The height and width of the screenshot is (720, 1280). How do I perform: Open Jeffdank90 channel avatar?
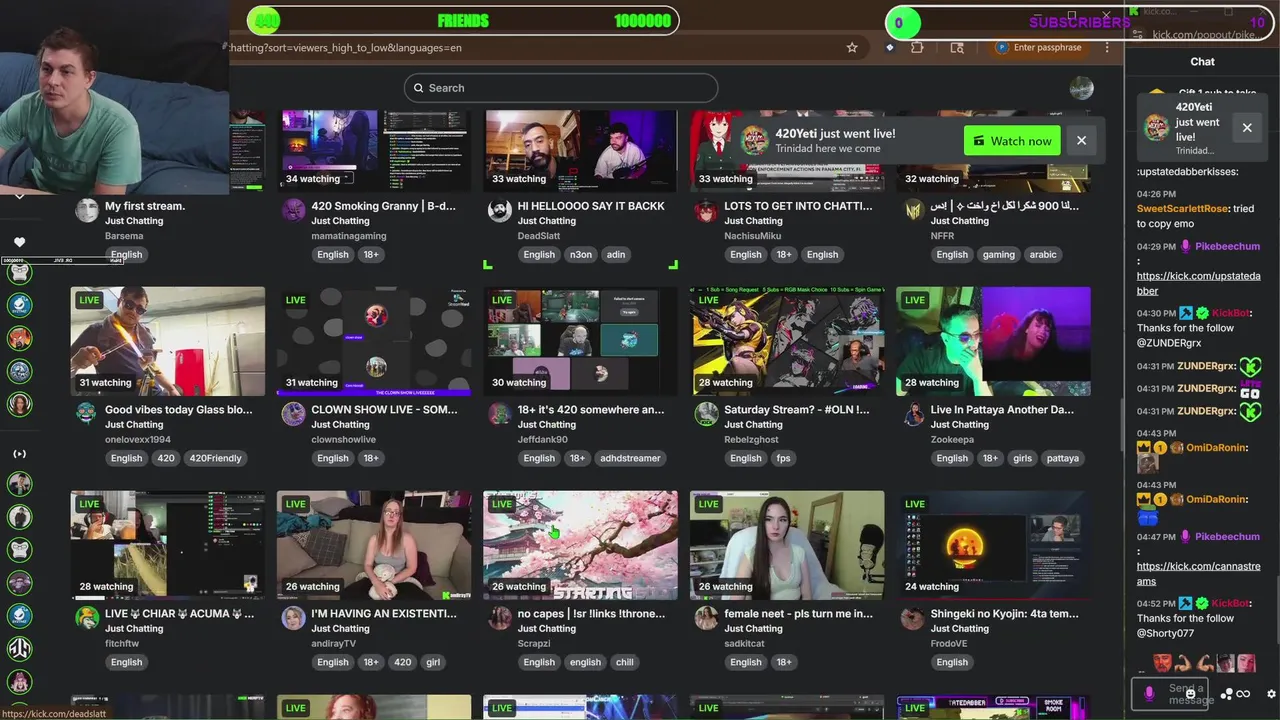[x=500, y=414]
